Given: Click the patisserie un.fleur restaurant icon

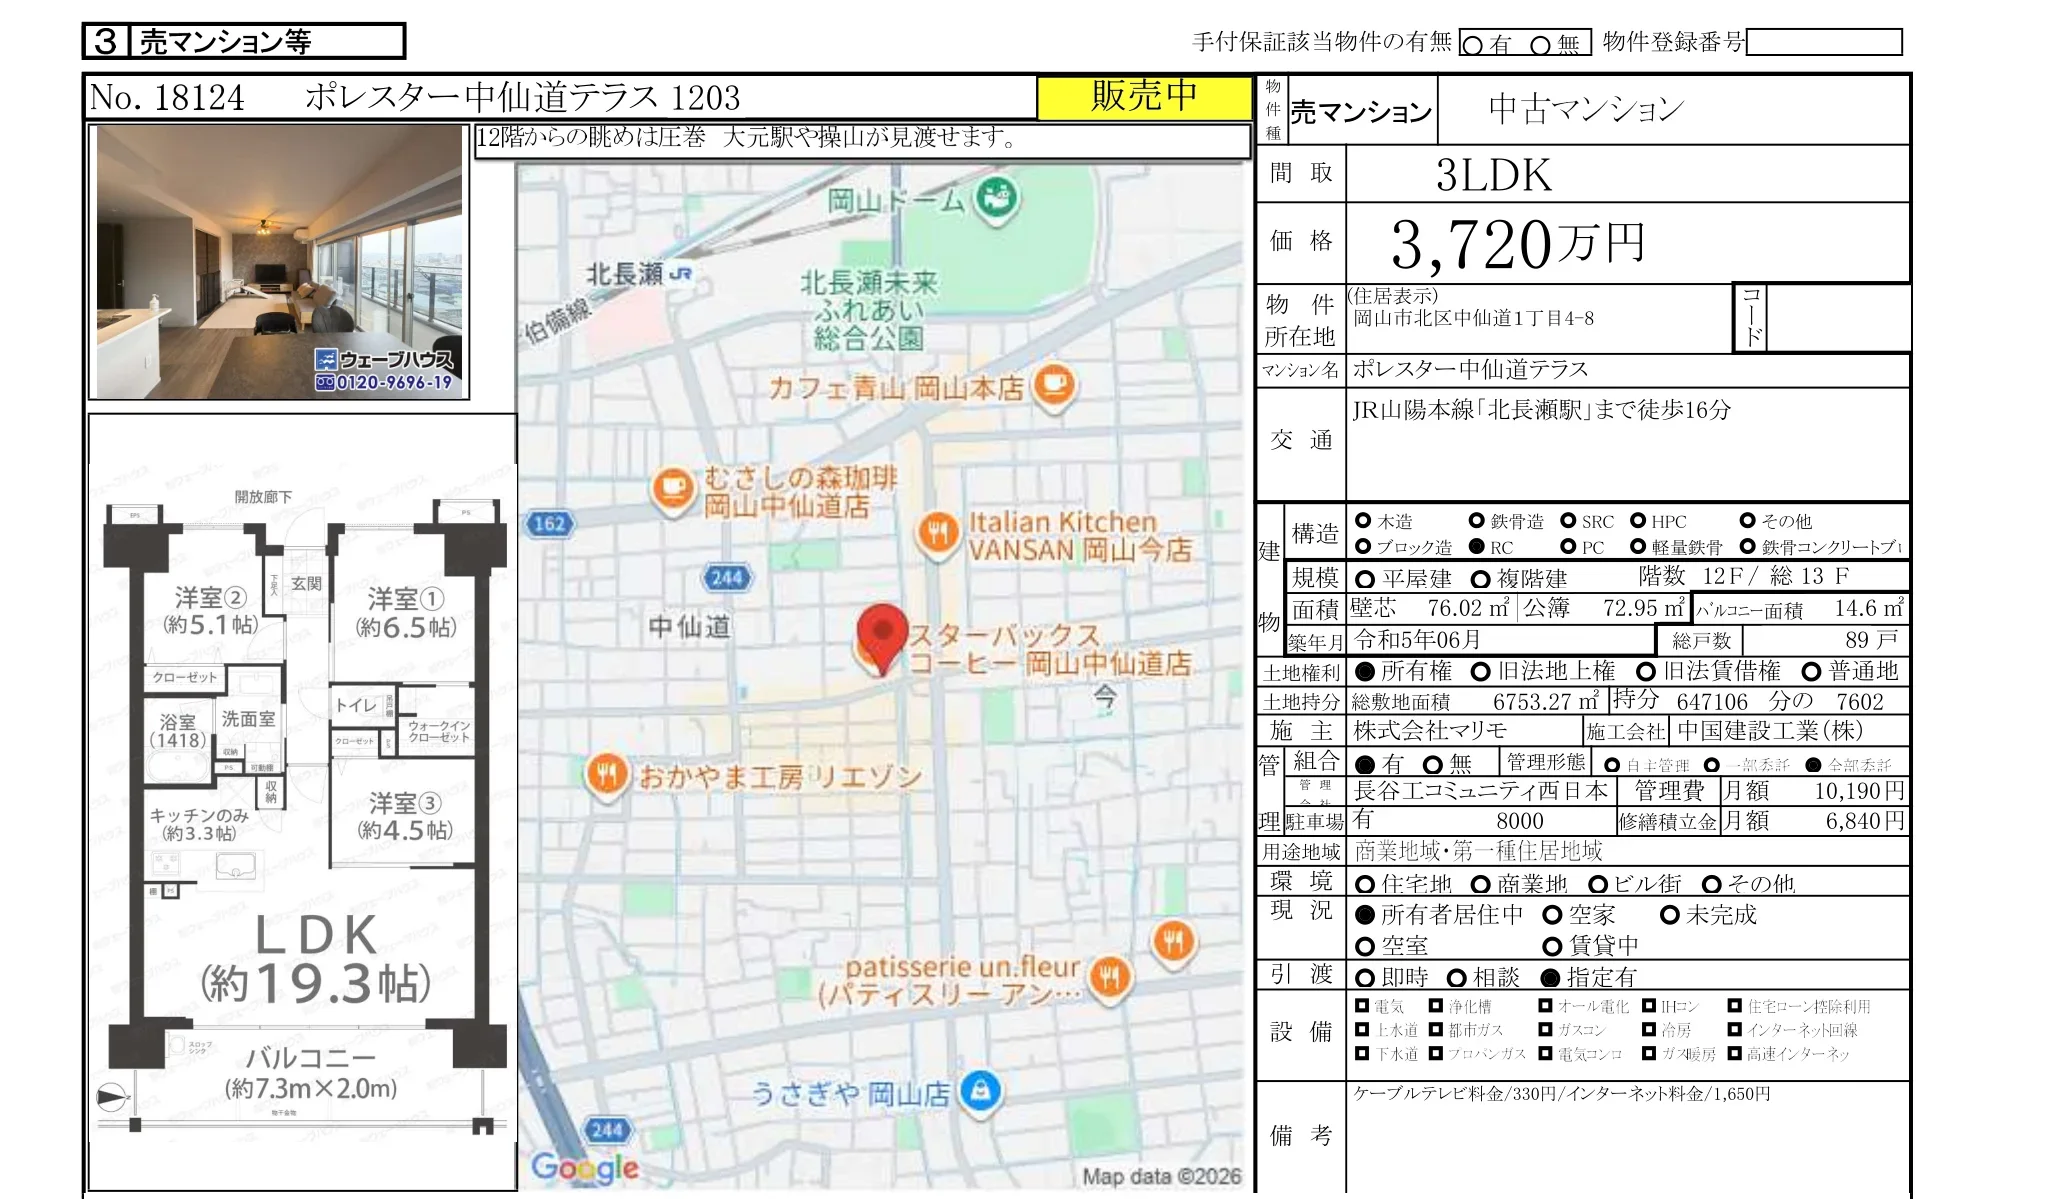Looking at the screenshot, I should point(1111,976).
